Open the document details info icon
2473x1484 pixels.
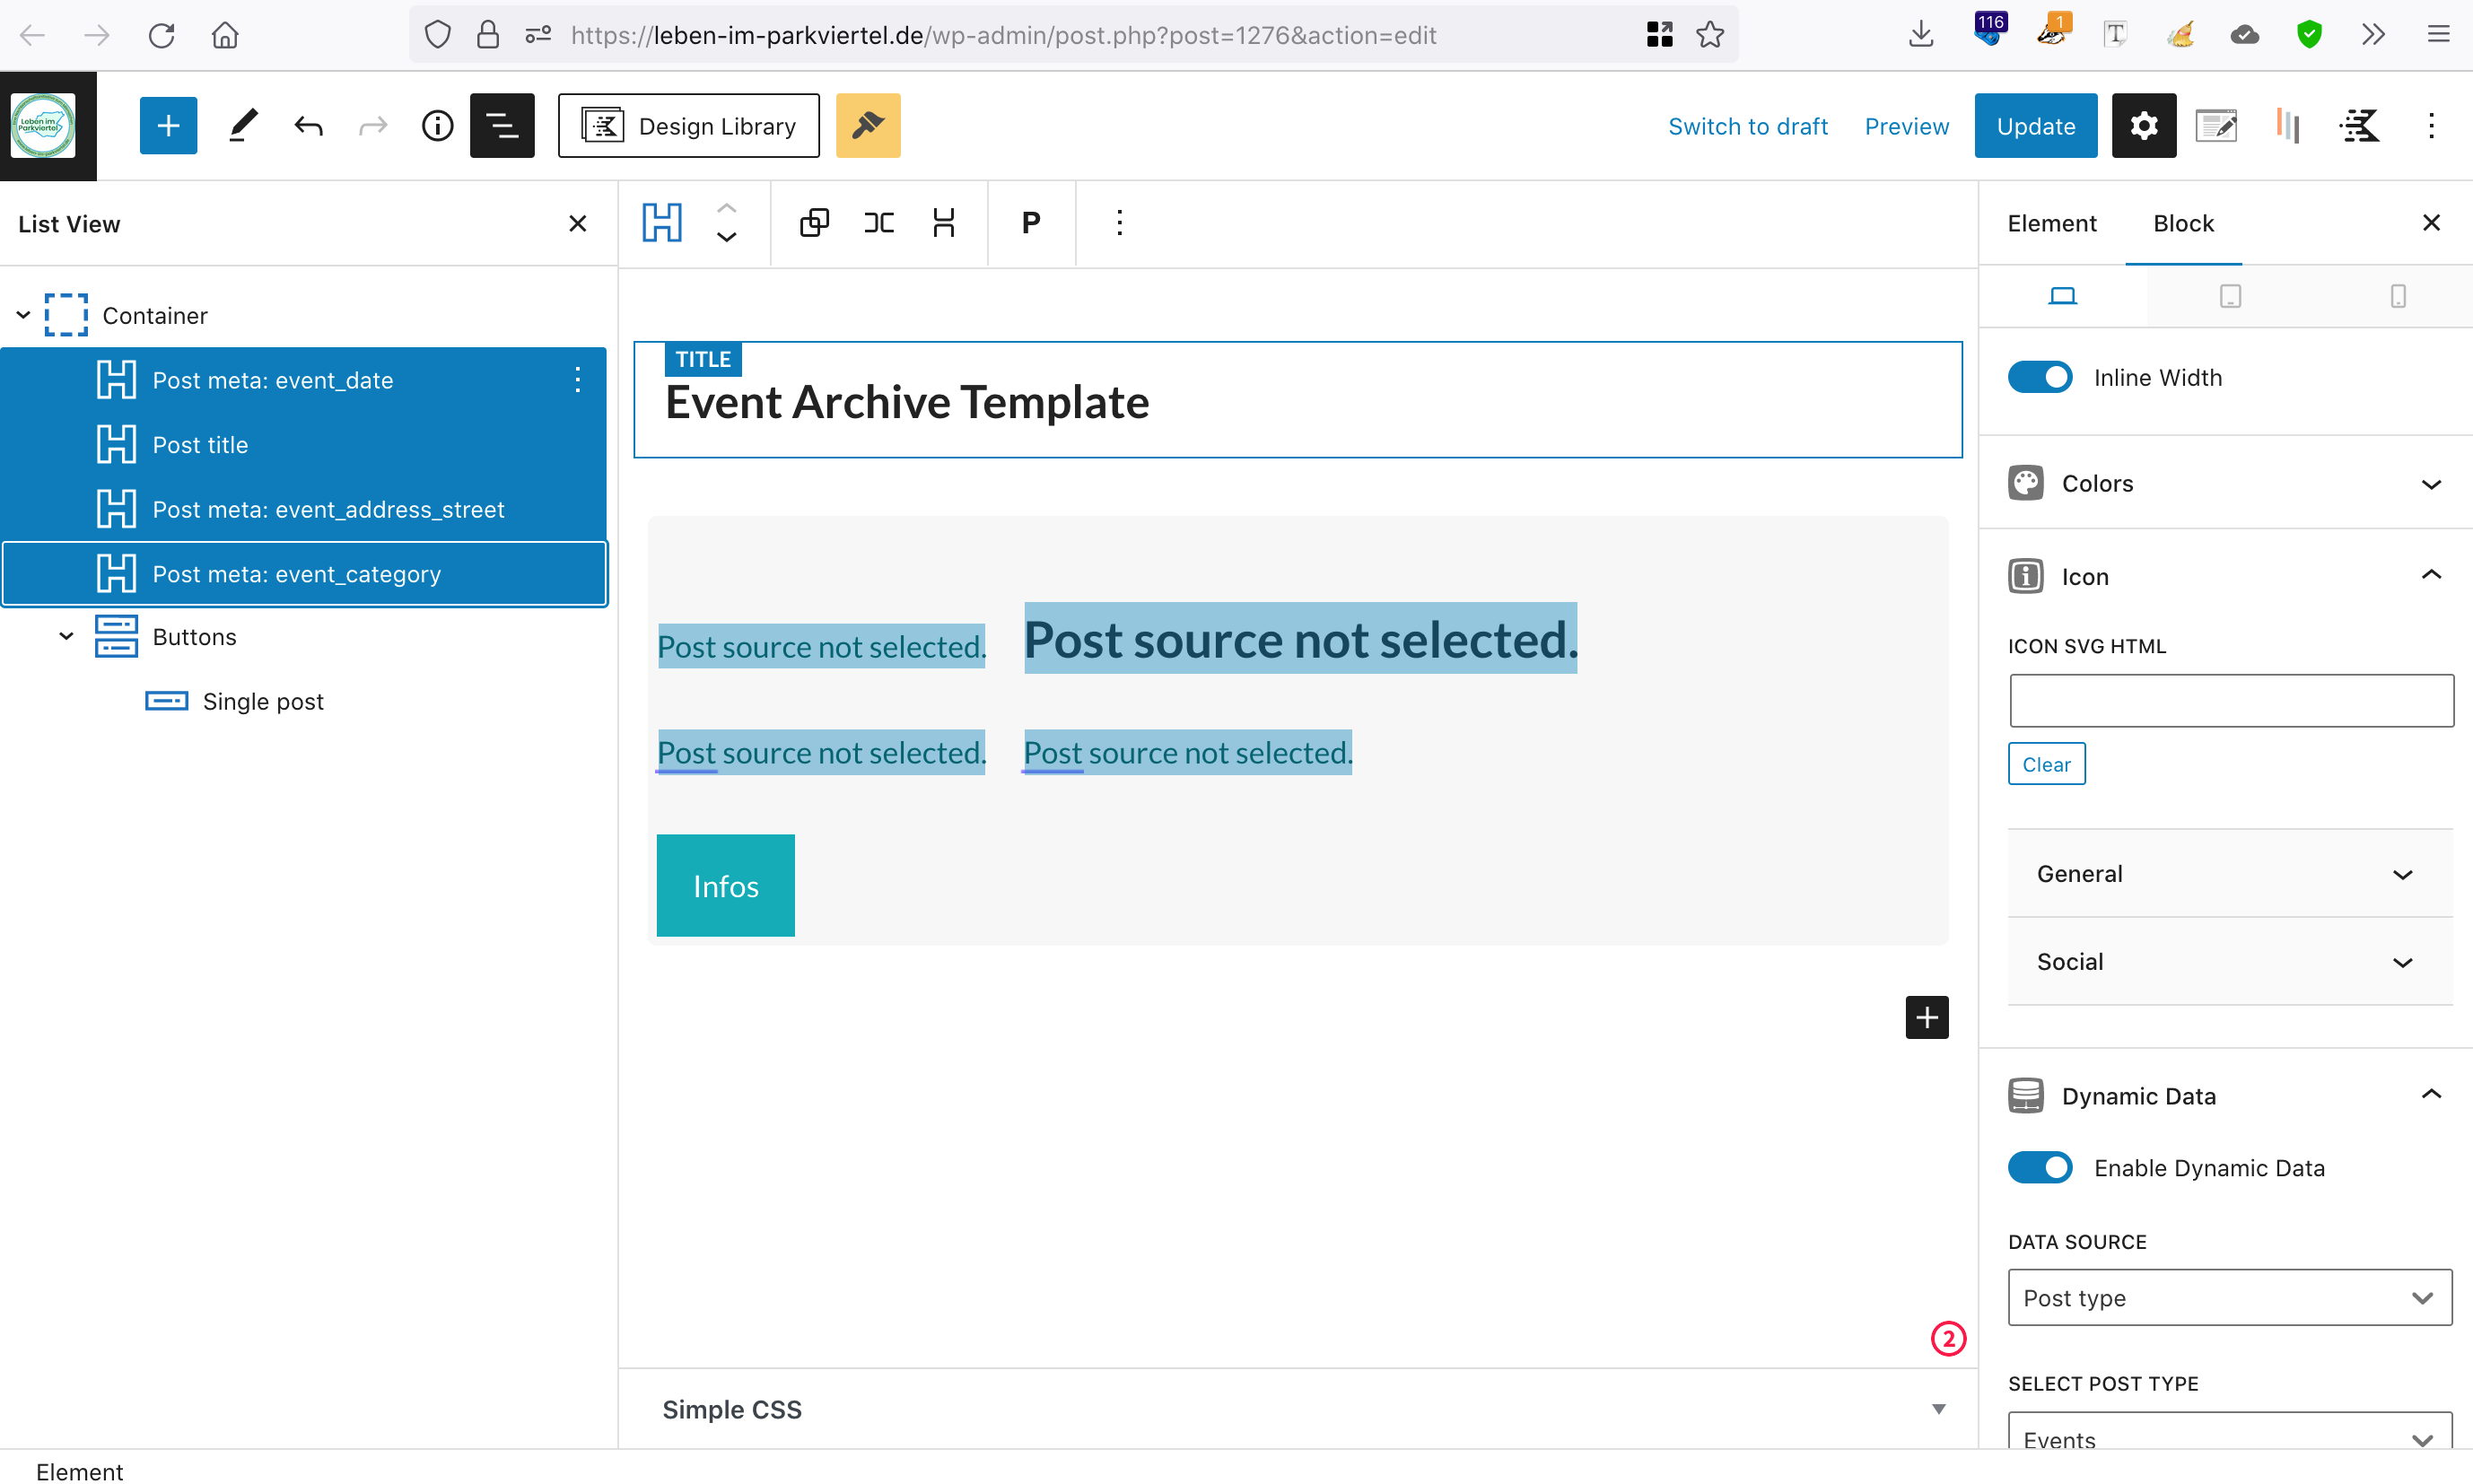pos(437,126)
